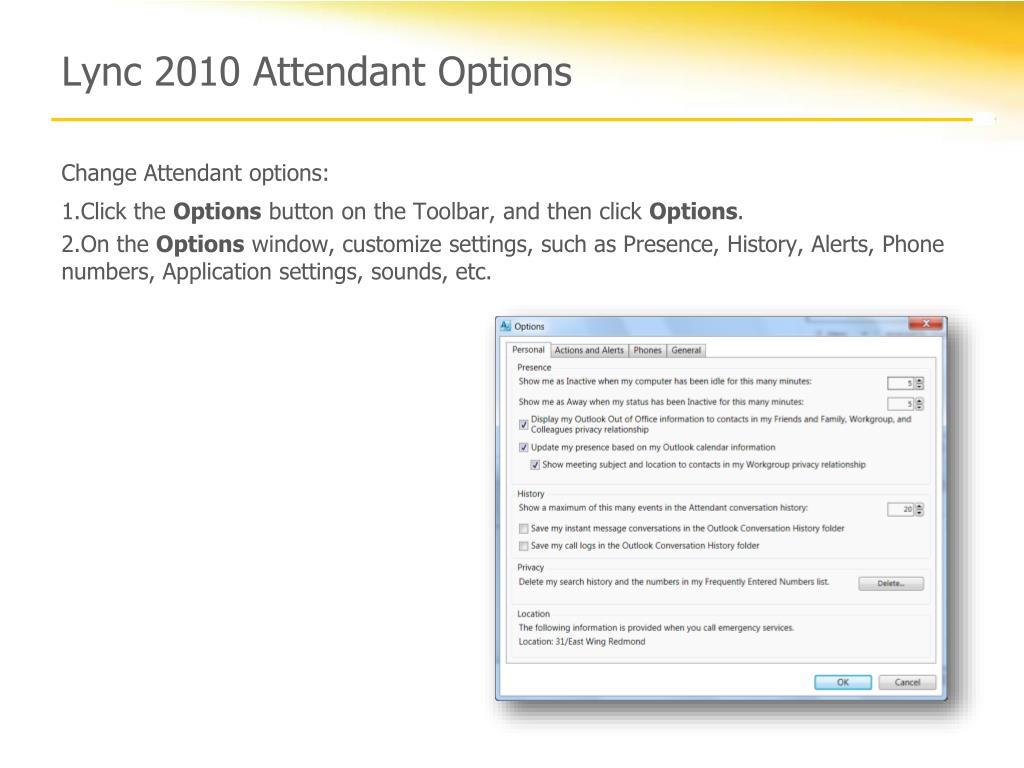Image resolution: width=1024 pixels, height=768 pixels.
Task: Click the emergency services information sentence
Action: [x=656, y=628]
